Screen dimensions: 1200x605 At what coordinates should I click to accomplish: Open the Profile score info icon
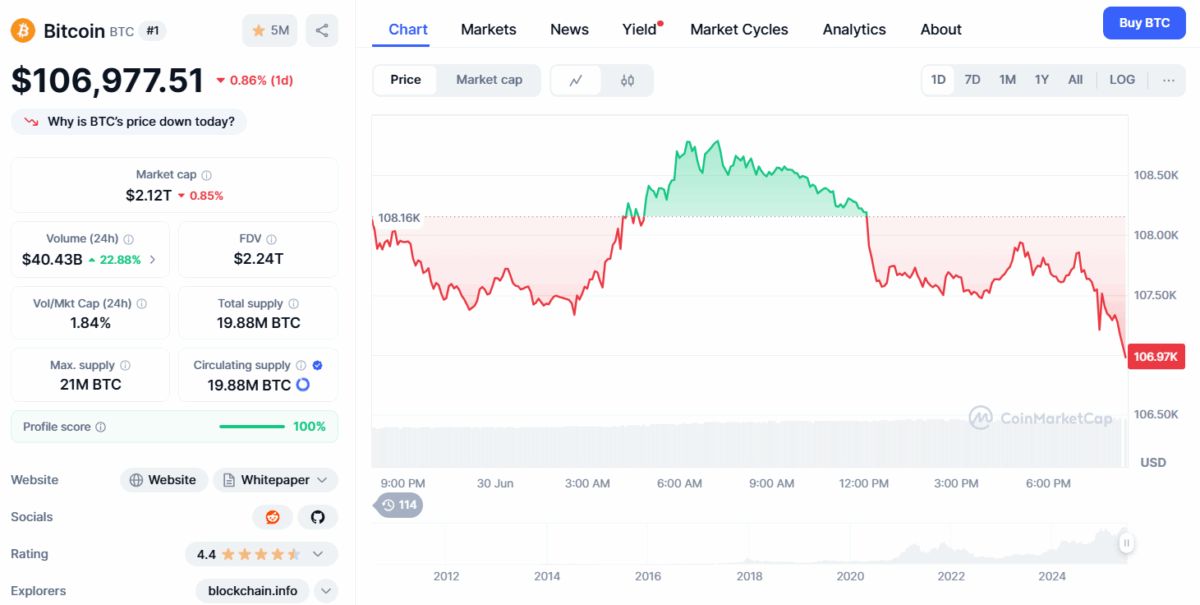coord(100,427)
